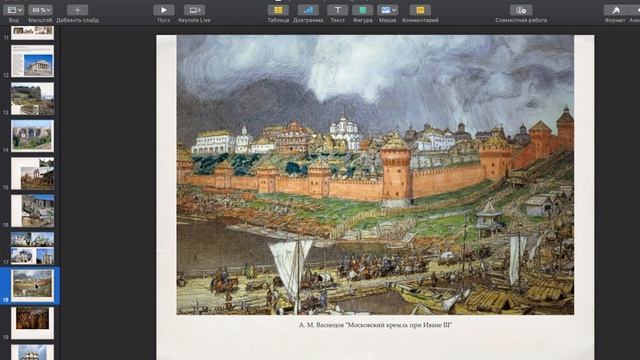
Task: Select slide 11 thumbnail
Action: coord(33,32)
